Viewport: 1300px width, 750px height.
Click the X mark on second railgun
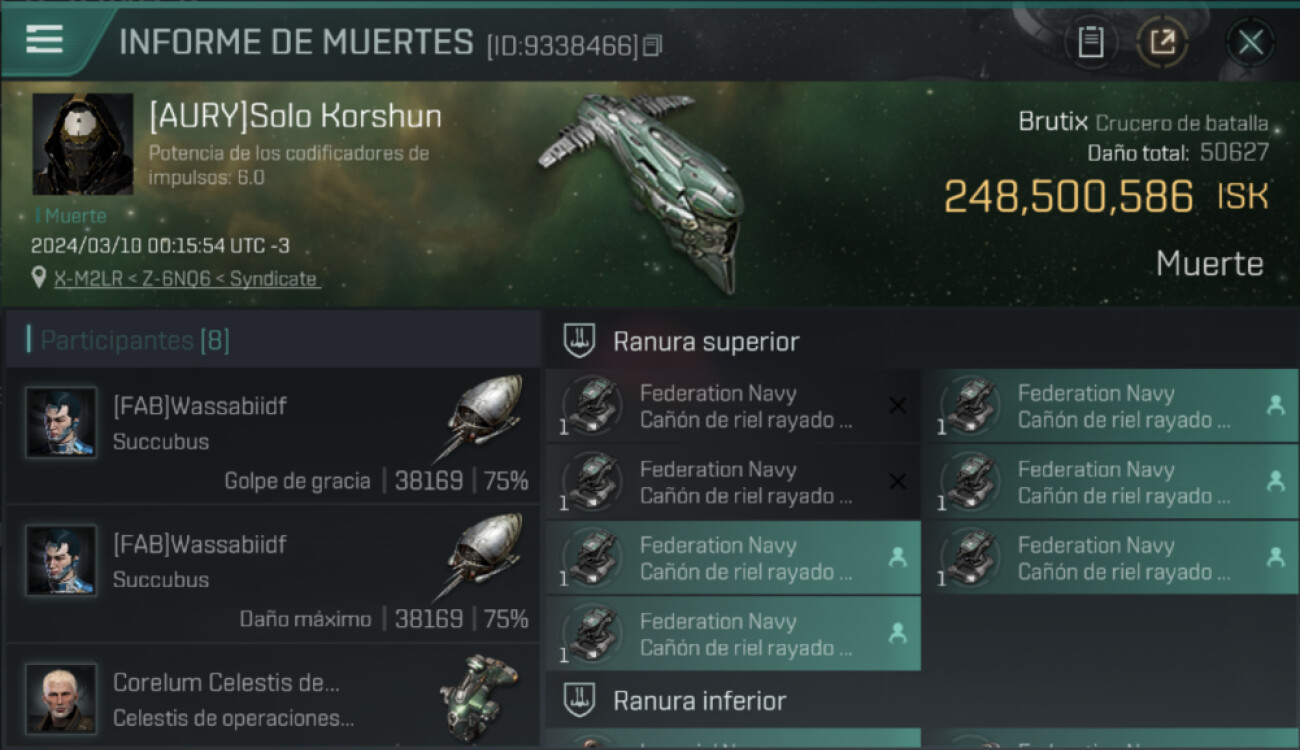tap(897, 482)
